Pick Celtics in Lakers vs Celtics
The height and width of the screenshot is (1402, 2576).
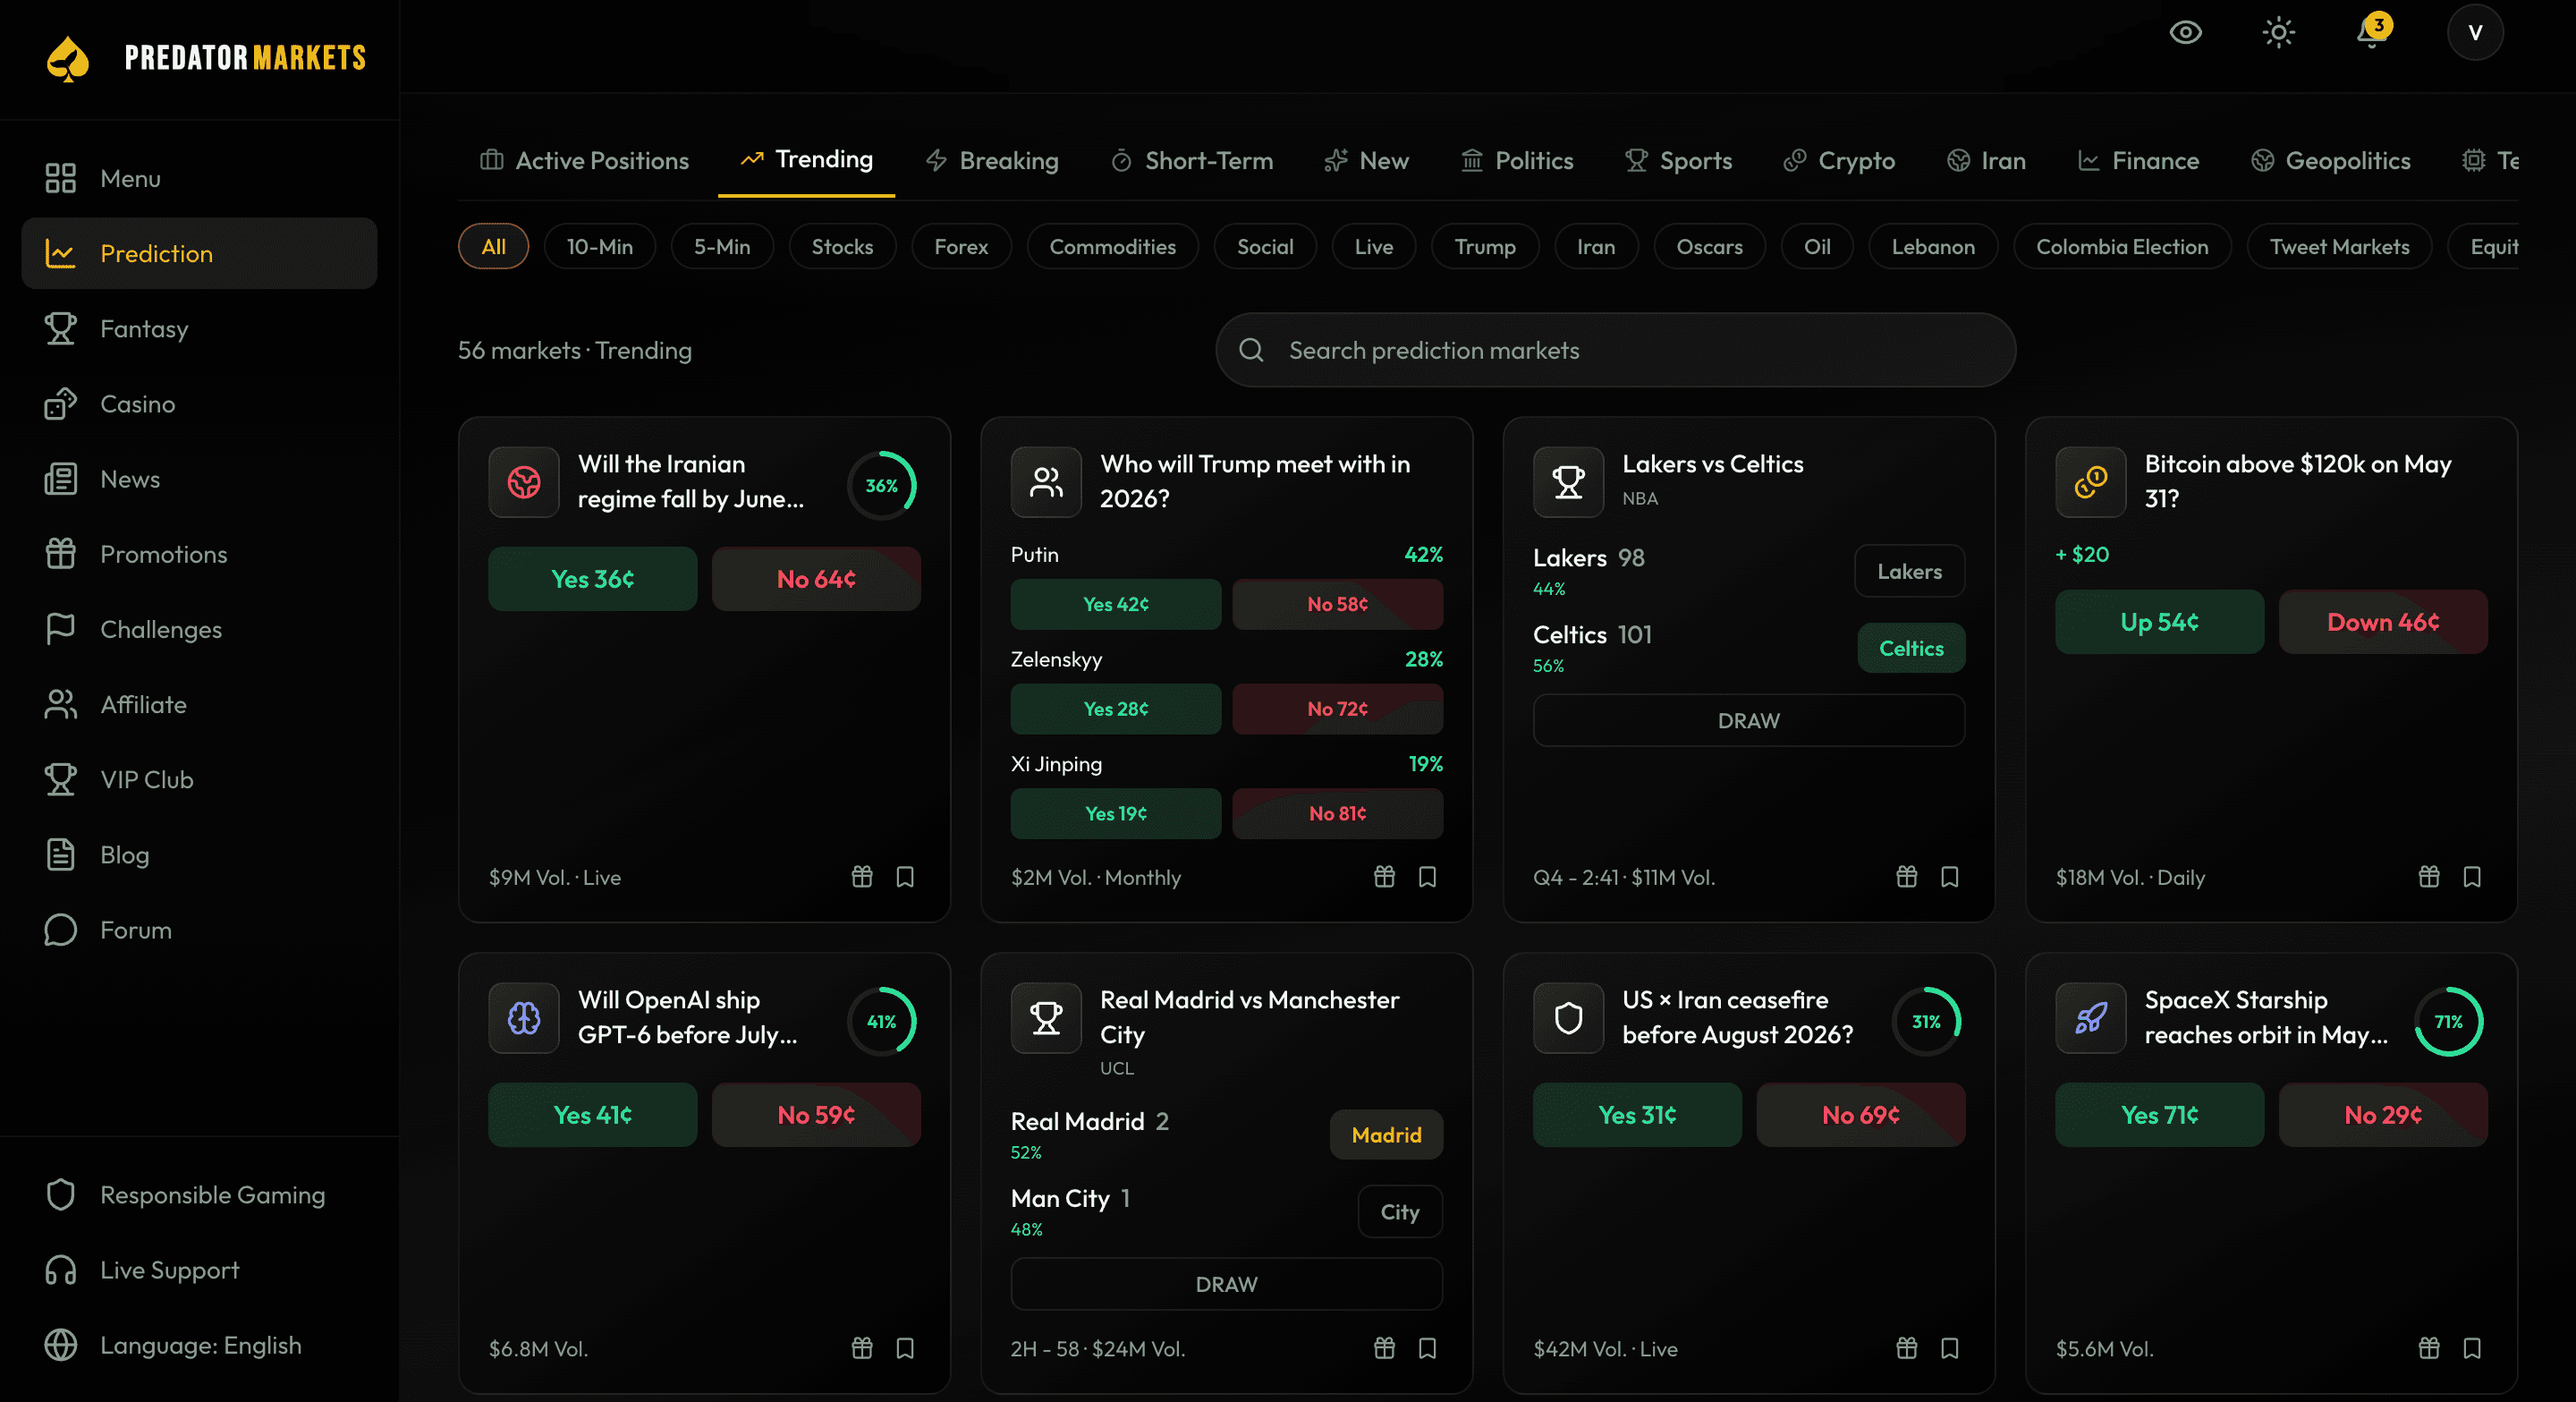click(1911, 648)
